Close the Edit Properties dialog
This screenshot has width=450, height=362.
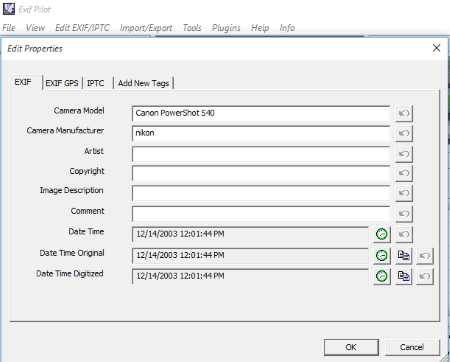pyautogui.click(x=436, y=48)
